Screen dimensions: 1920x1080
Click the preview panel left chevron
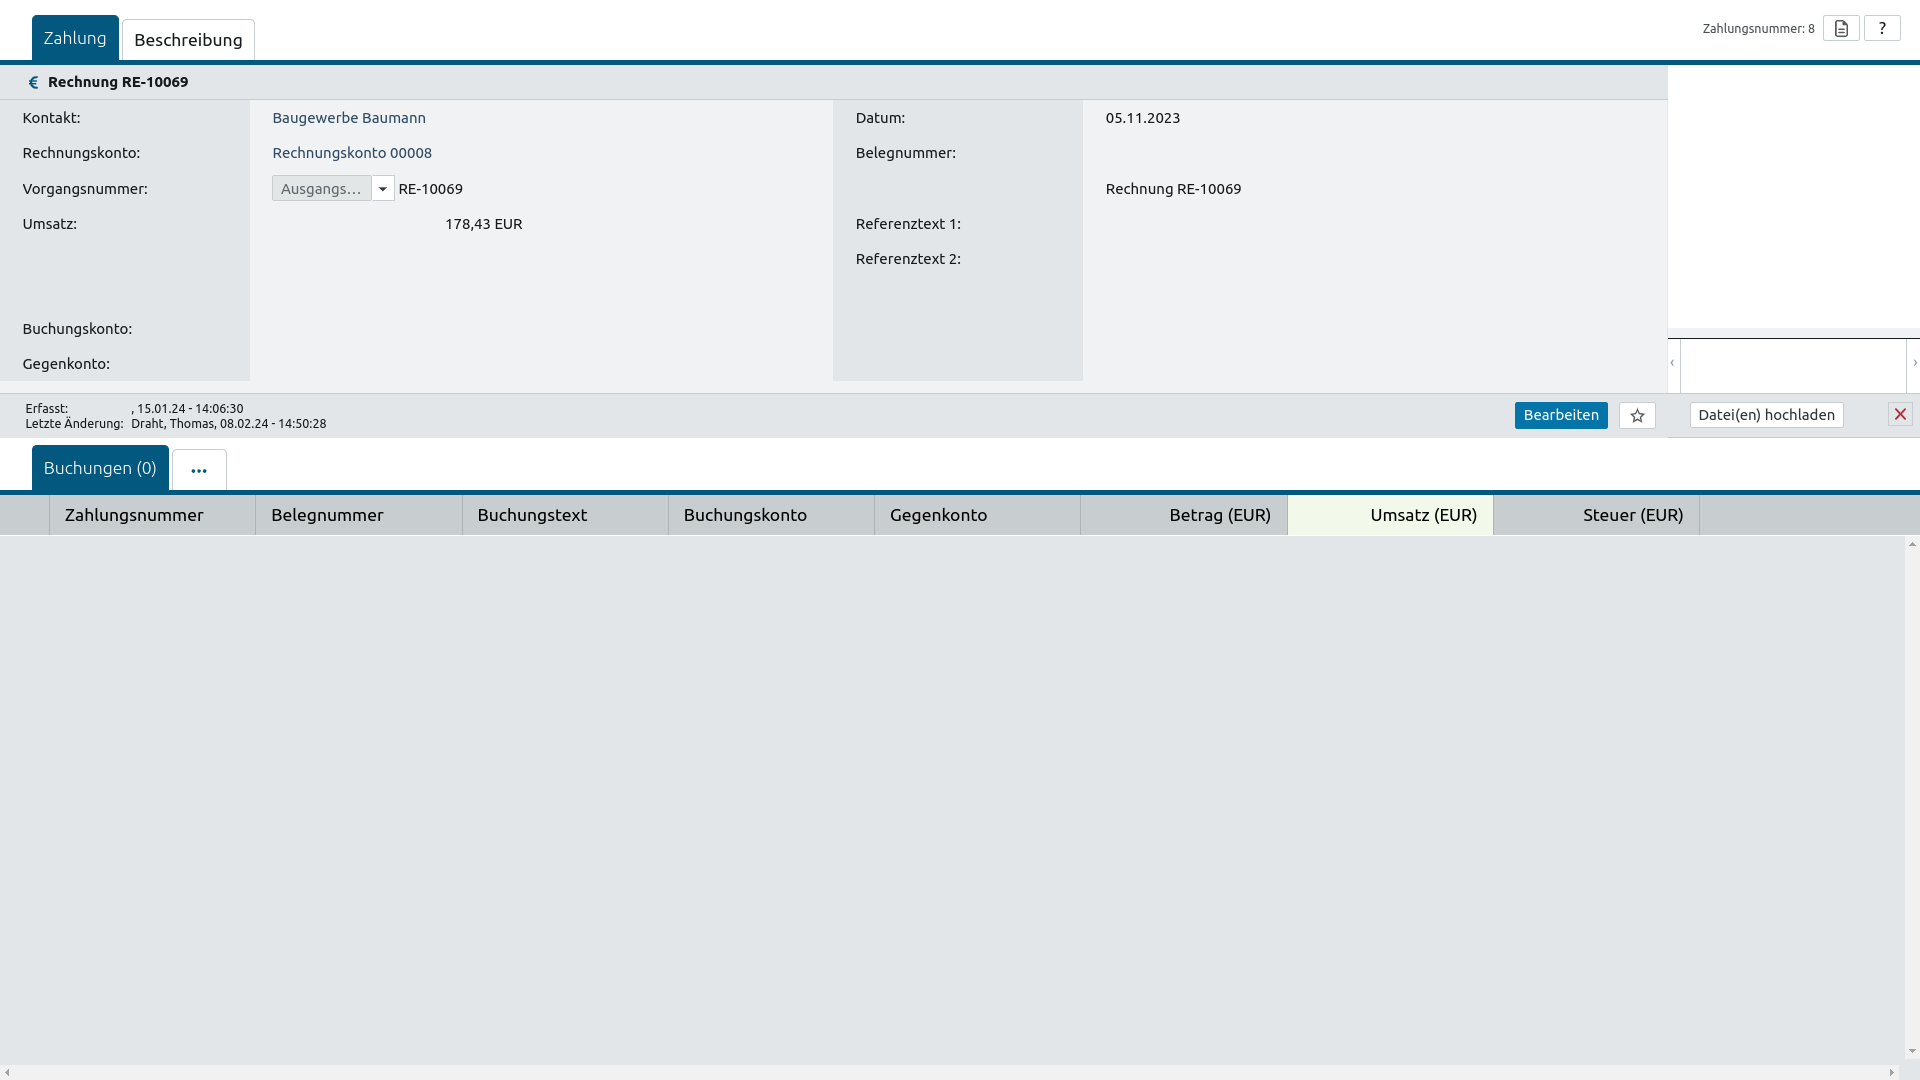1672,363
